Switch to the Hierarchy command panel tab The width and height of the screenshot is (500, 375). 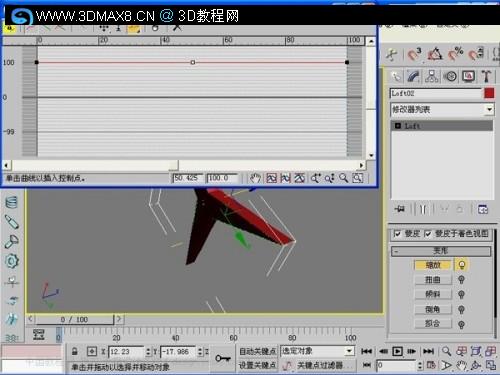[432, 76]
